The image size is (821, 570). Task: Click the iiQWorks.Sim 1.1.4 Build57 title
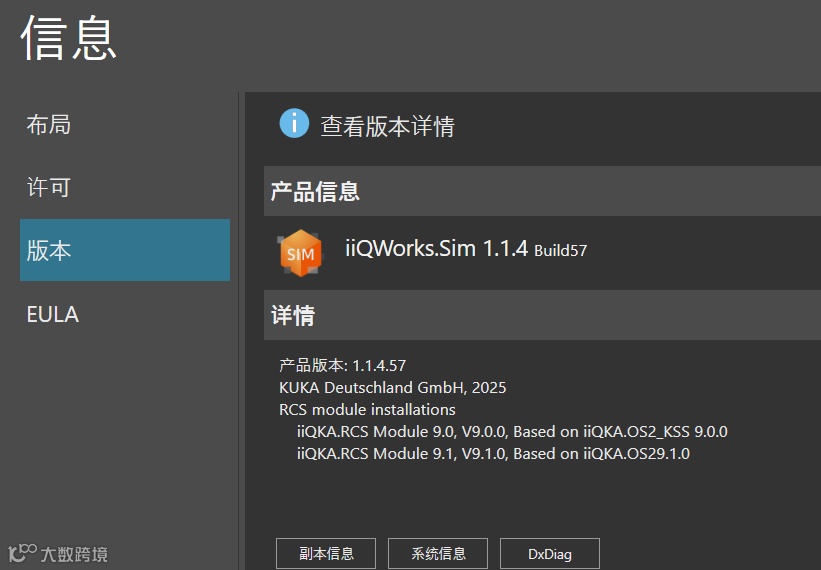coord(466,249)
